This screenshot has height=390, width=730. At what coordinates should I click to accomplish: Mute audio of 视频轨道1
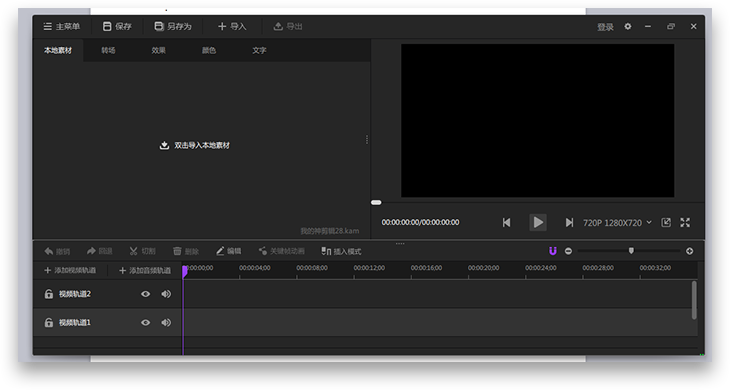(166, 323)
